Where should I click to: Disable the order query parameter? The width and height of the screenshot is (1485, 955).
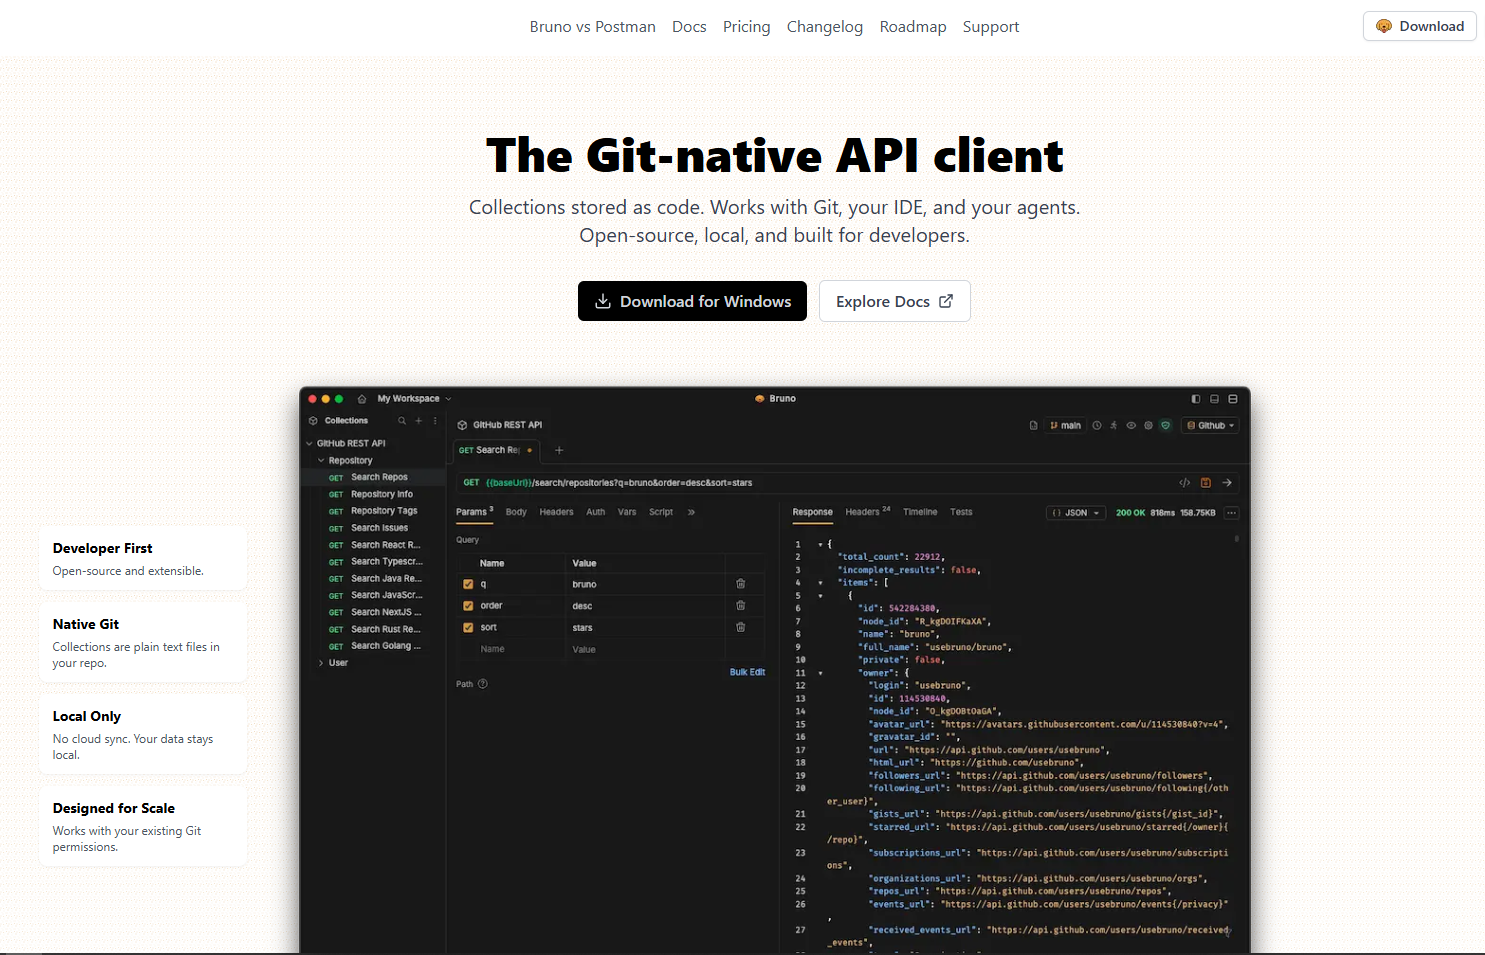(x=468, y=605)
